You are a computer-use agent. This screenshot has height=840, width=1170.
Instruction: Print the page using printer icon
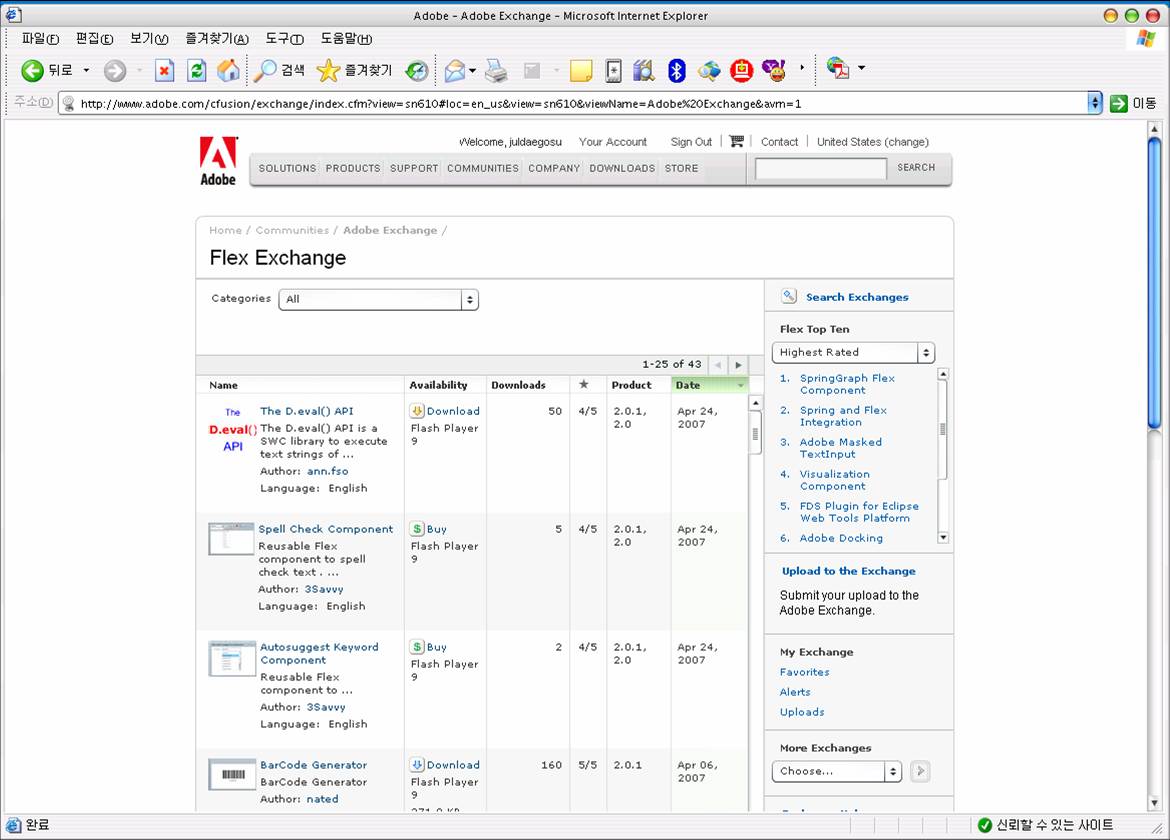coord(496,70)
